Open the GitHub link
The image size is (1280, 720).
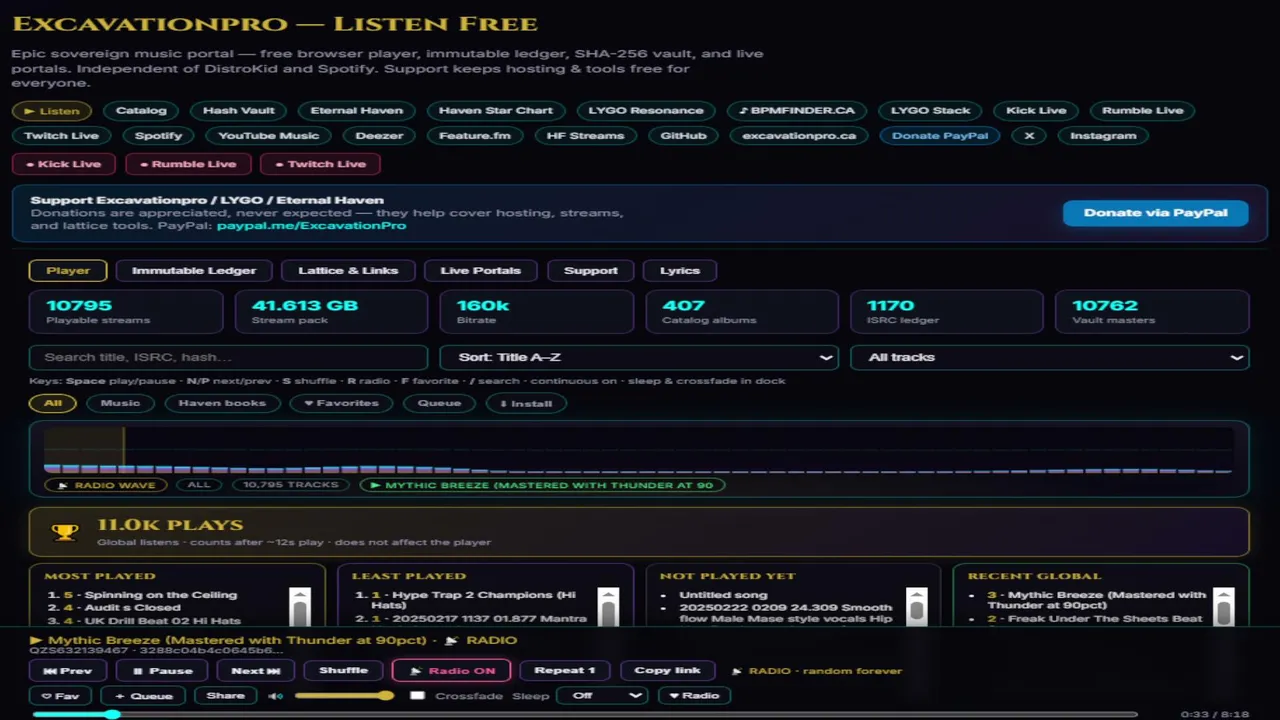point(683,136)
